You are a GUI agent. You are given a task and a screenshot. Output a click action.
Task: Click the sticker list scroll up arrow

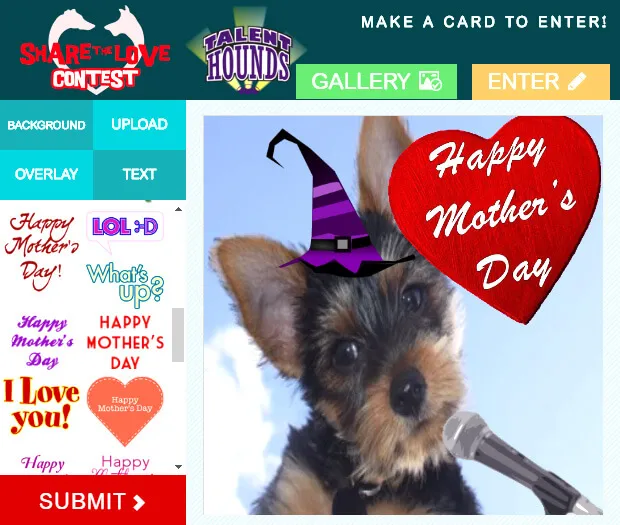178,209
